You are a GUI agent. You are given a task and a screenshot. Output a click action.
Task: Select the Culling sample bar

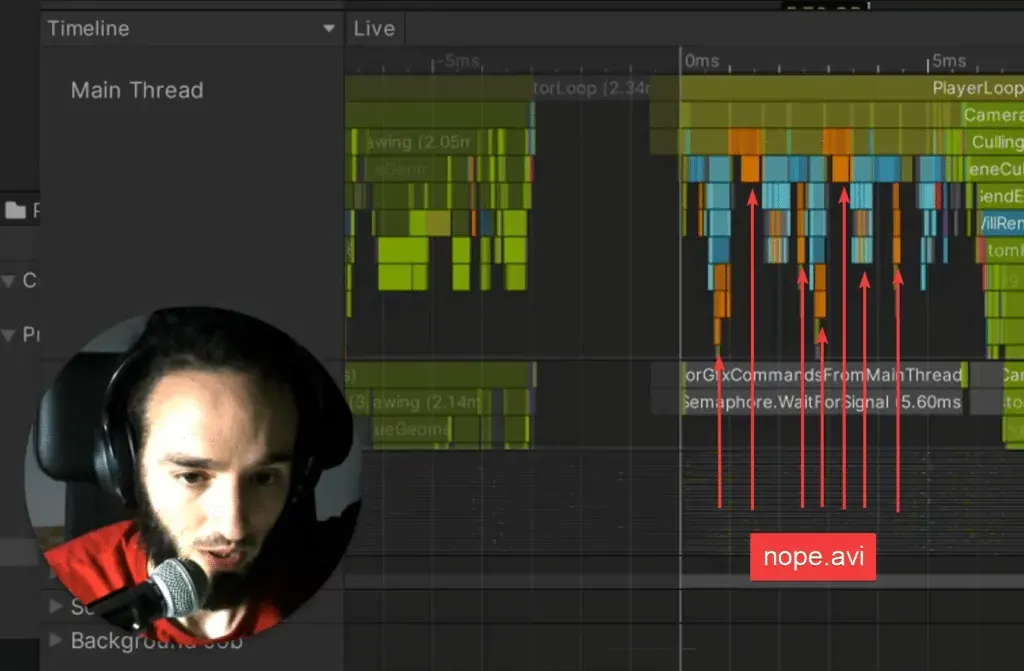point(996,142)
